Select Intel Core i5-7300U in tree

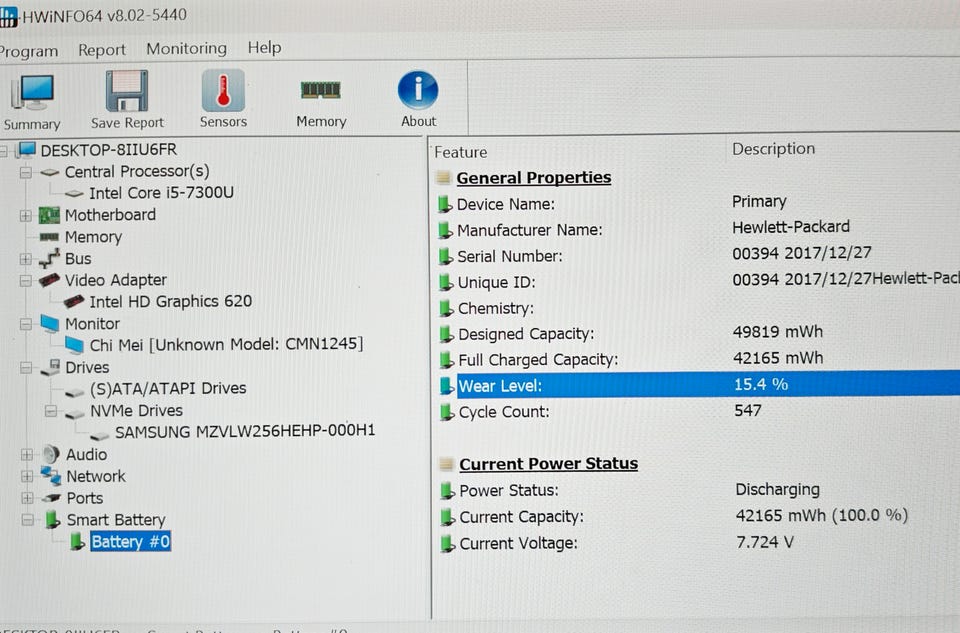[x=161, y=193]
